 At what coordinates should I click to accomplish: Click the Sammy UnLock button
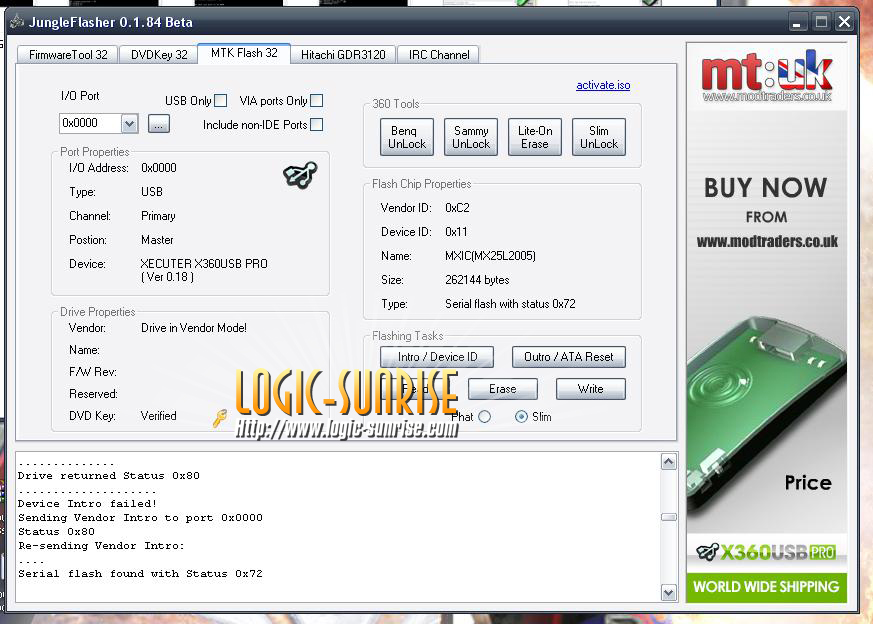click(x=471, y=137)
